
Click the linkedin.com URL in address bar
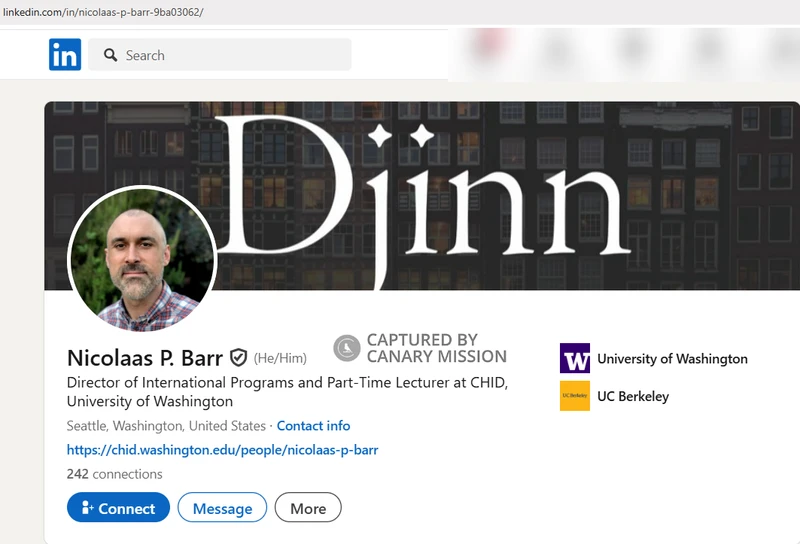pos(103,12)
